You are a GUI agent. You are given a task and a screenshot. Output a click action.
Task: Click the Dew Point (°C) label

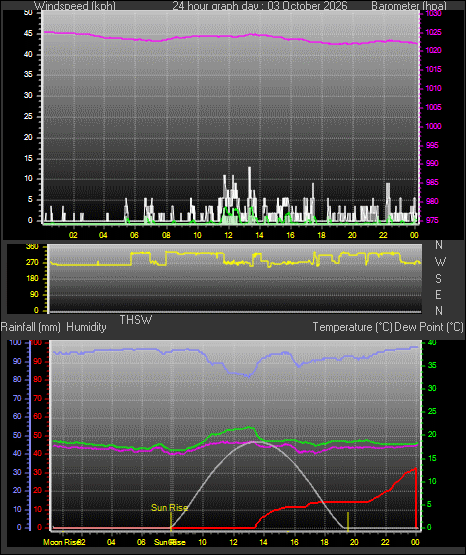429,327
